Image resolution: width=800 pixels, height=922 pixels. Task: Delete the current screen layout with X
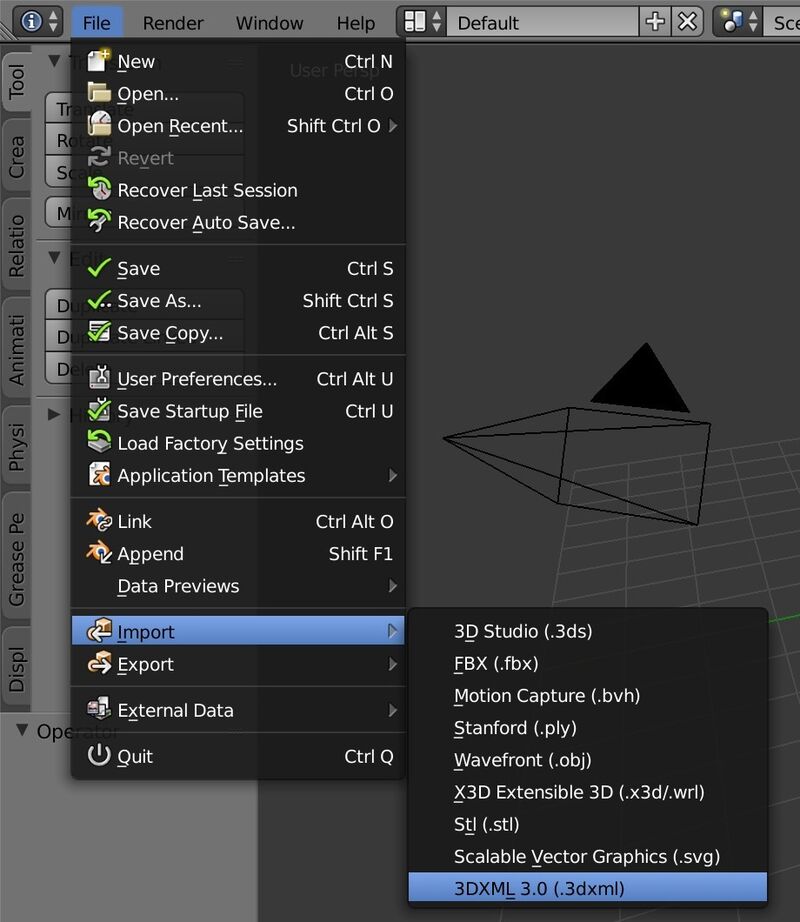click(x=687, y=22)
